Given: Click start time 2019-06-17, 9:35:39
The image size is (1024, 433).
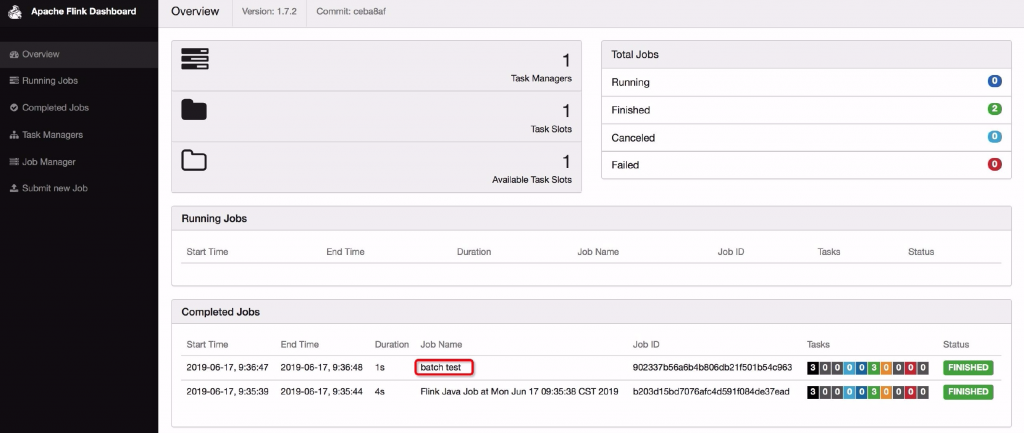Looking at the screenshot, I should (227, 392).
